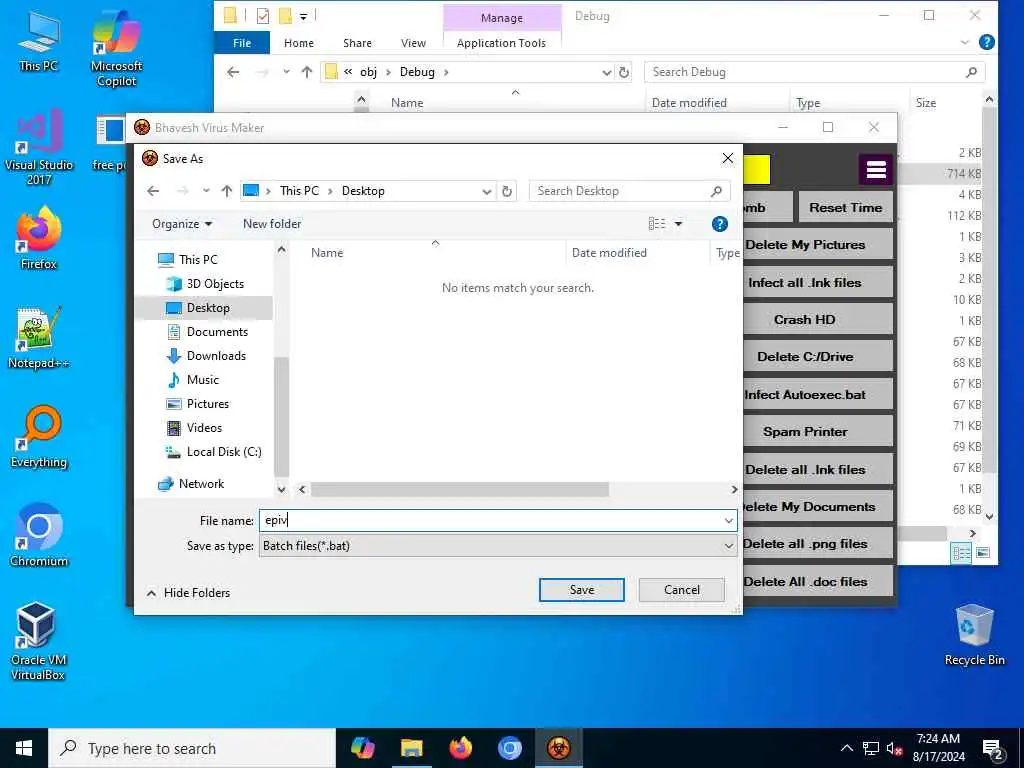Expand address bar previous locations in Save As

coord(487,191)
